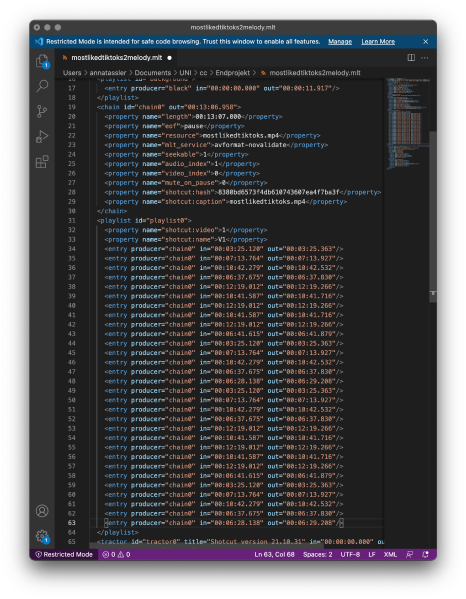466x599 pixels.
Task: Open the Source Control view
Action: coord(42,111)
